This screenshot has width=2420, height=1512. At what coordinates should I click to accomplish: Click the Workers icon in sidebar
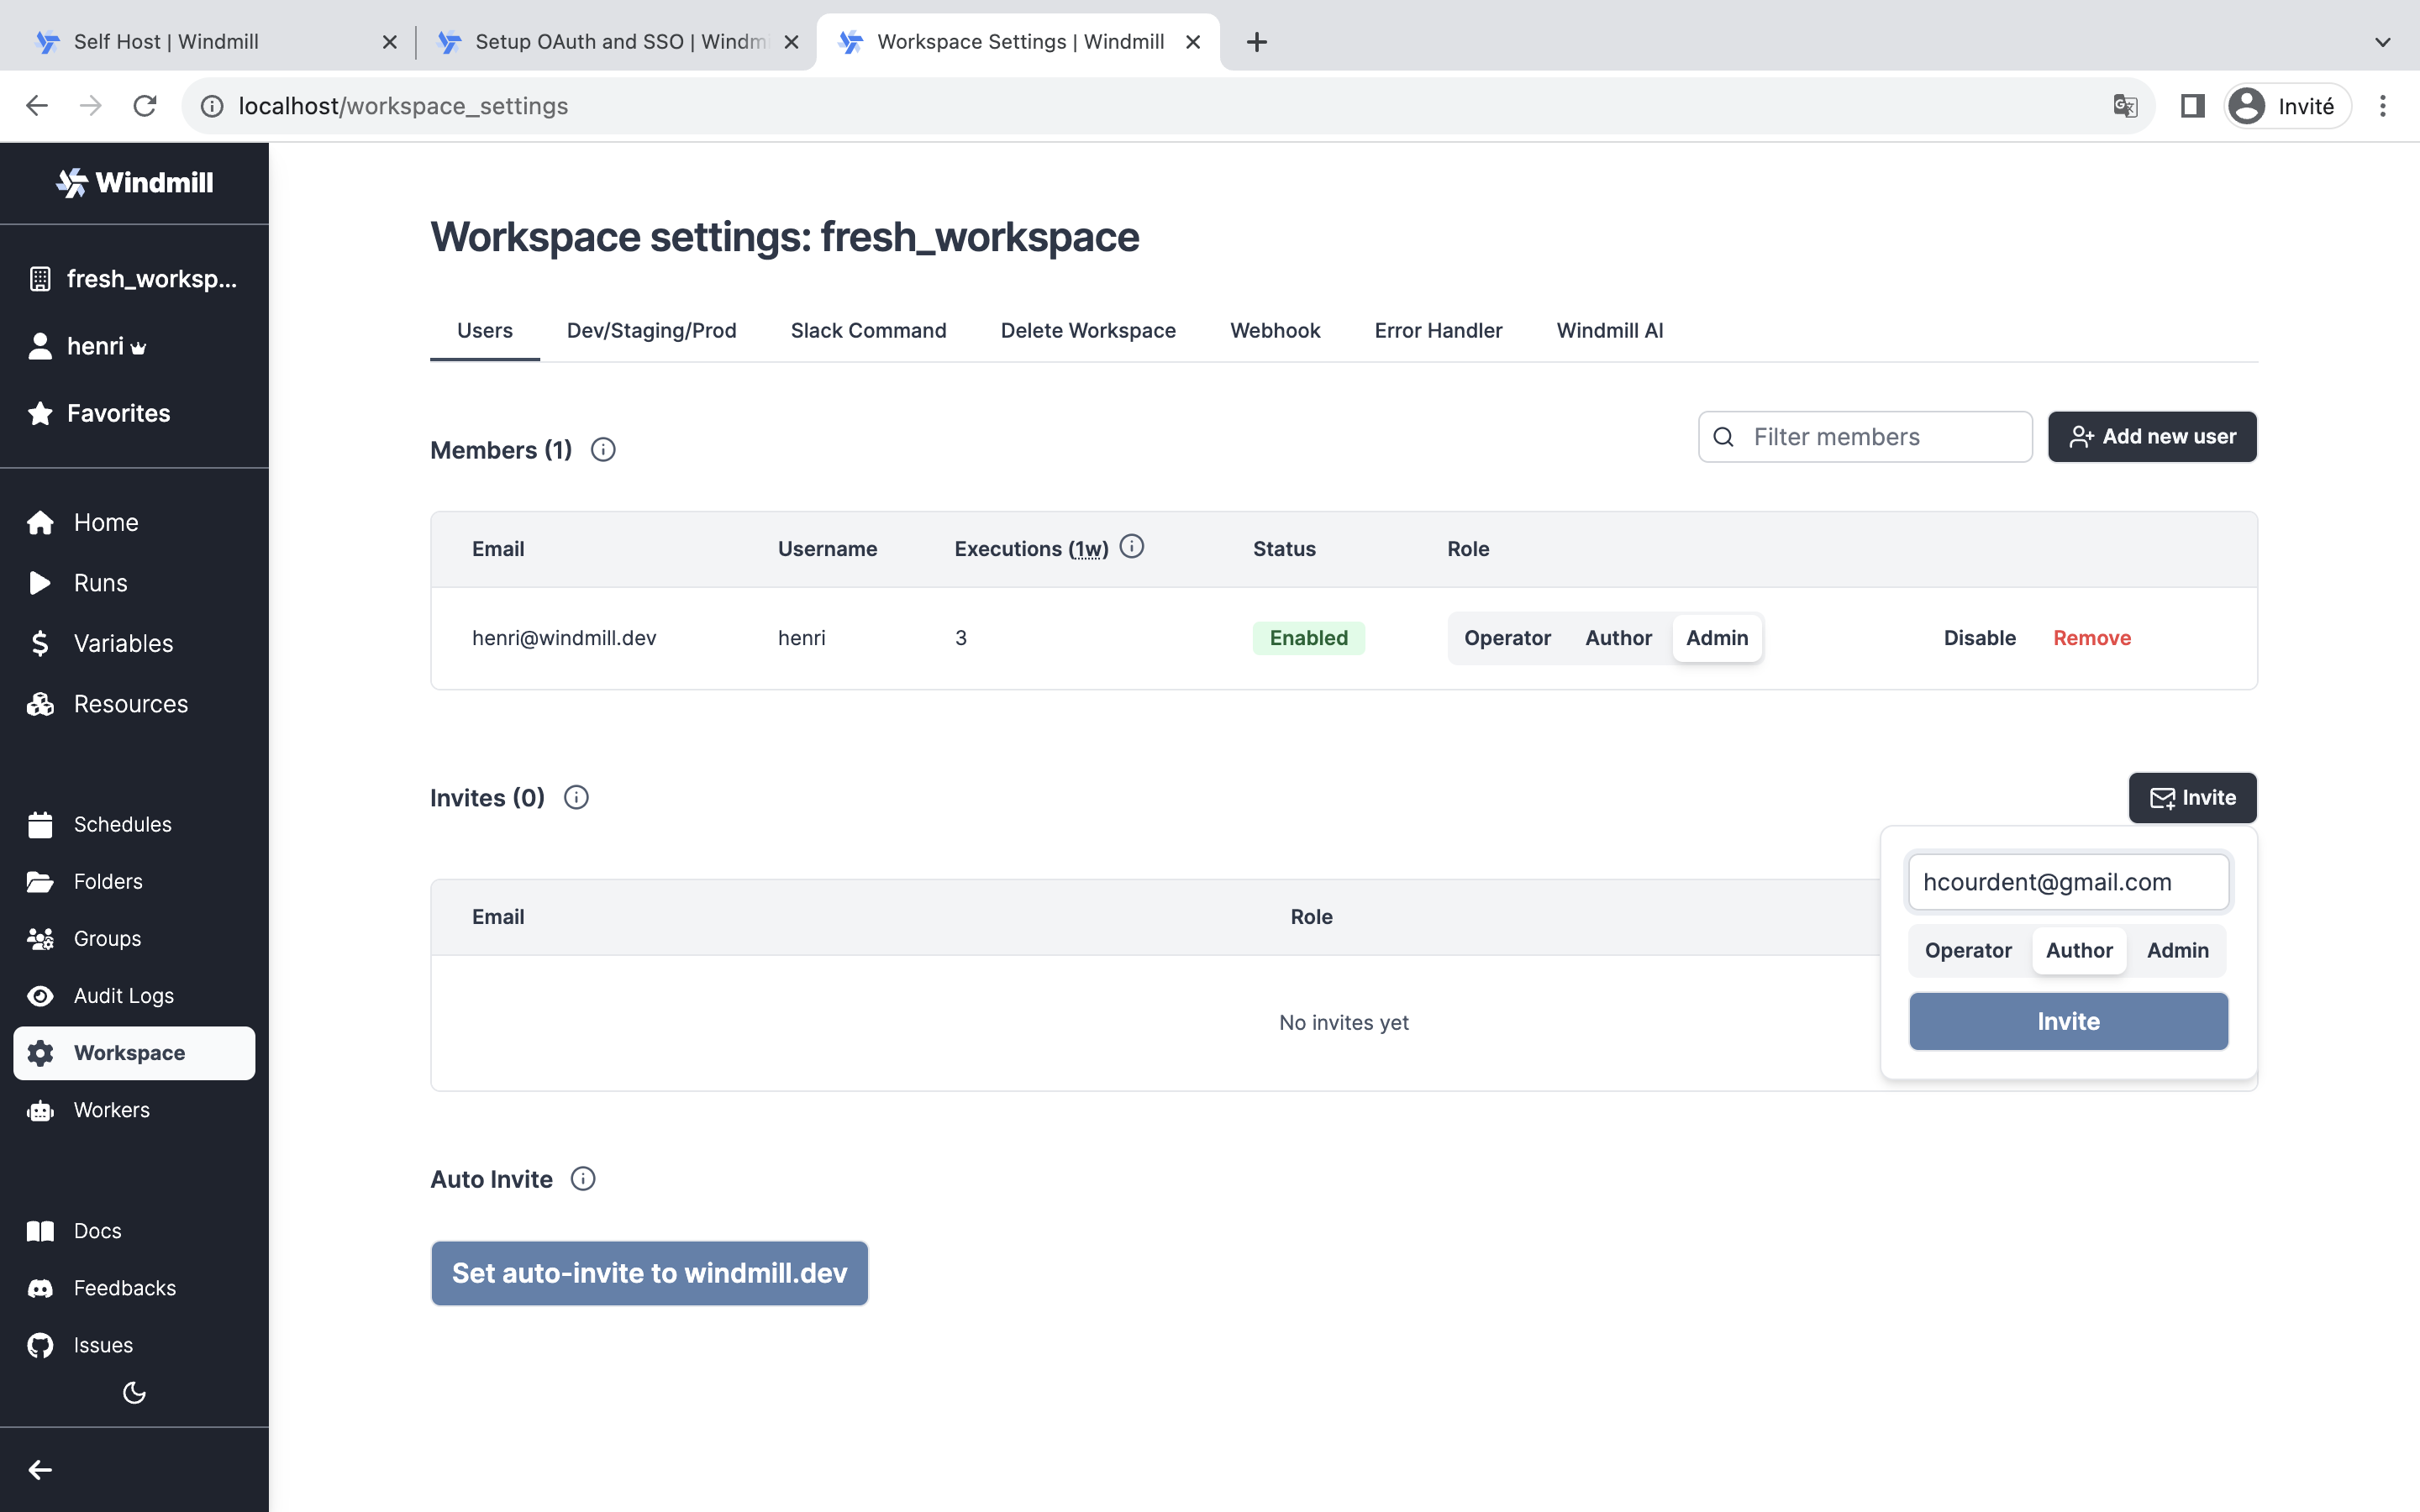pos(40,1110)
